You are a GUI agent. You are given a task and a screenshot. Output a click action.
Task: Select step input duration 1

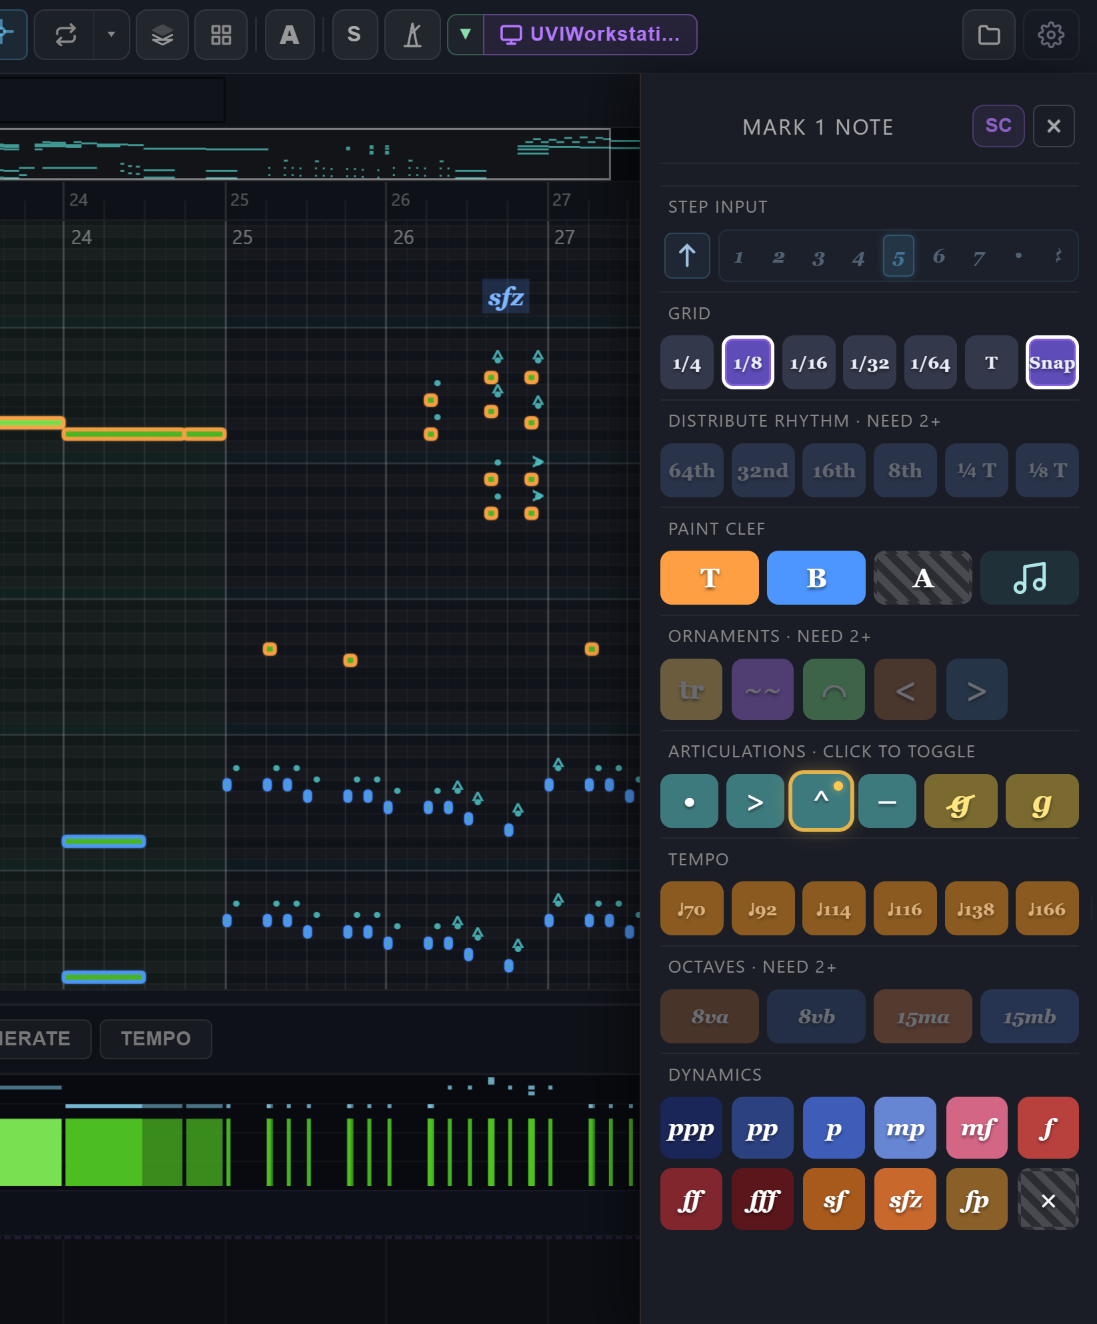[739, 257]
